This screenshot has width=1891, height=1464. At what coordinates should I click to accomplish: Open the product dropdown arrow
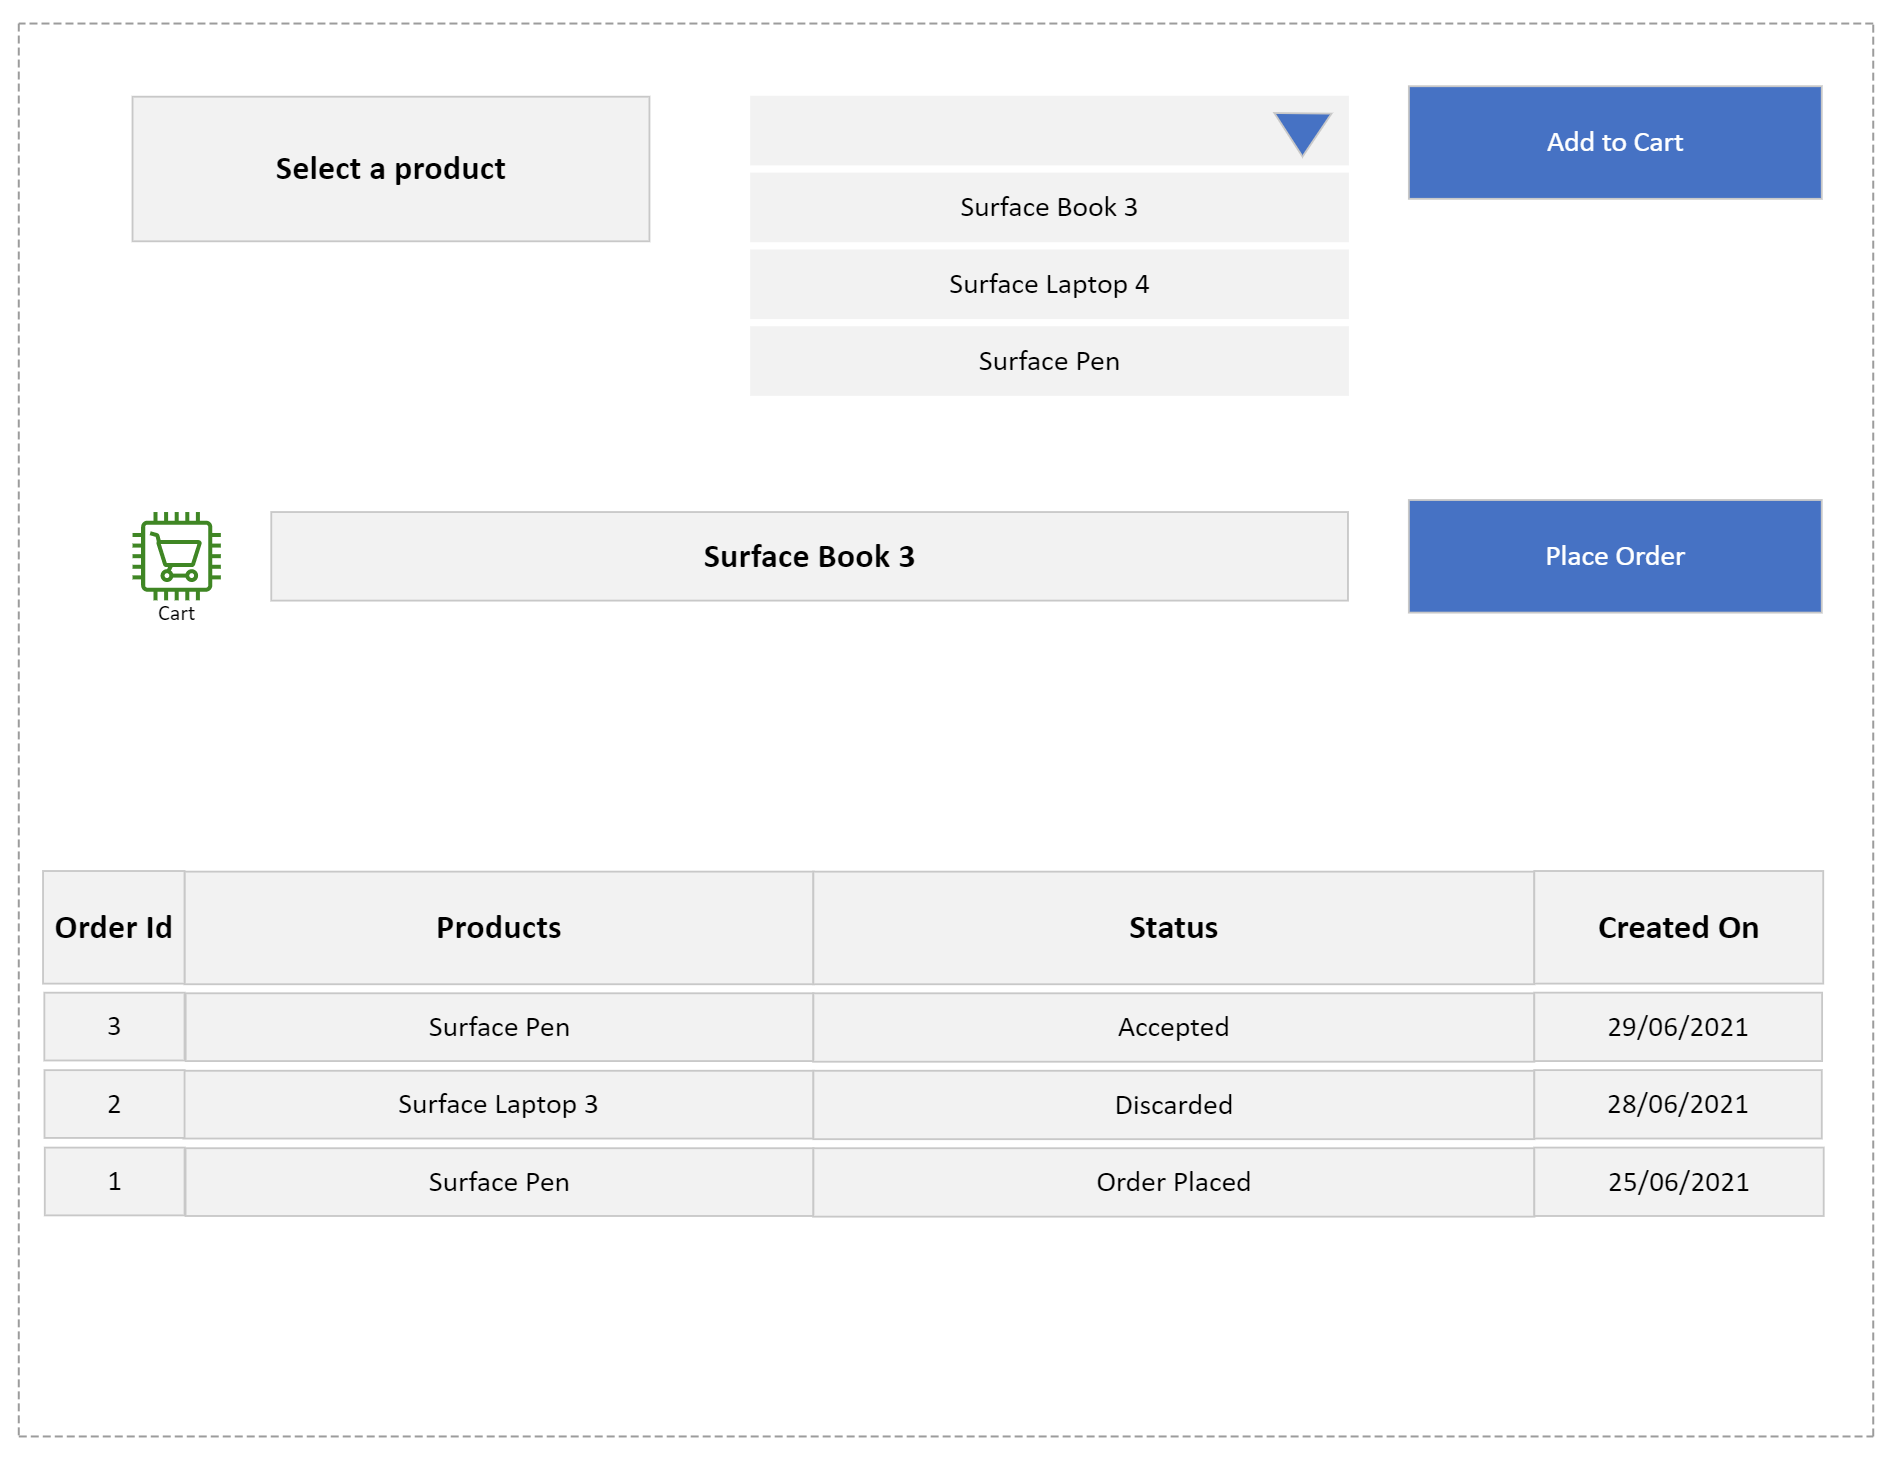click(x=1302, y=134)
